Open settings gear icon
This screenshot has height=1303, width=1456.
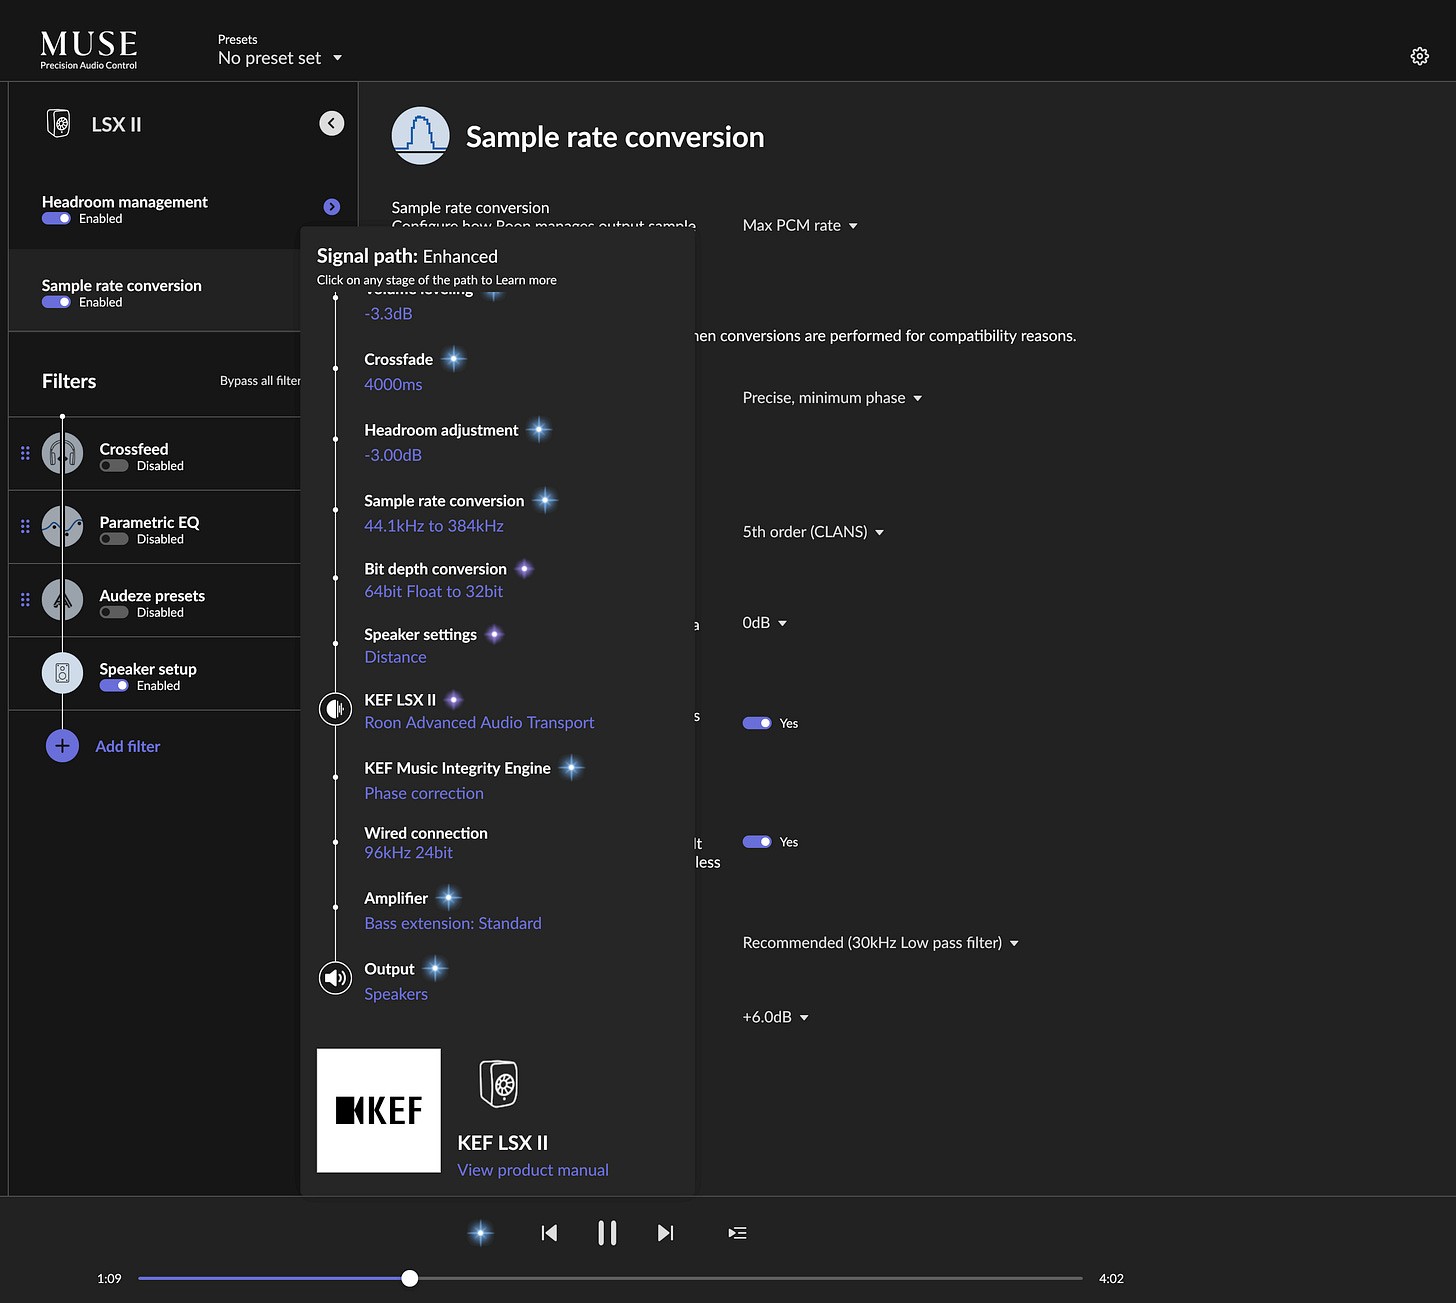click(x=1419, y=56)
